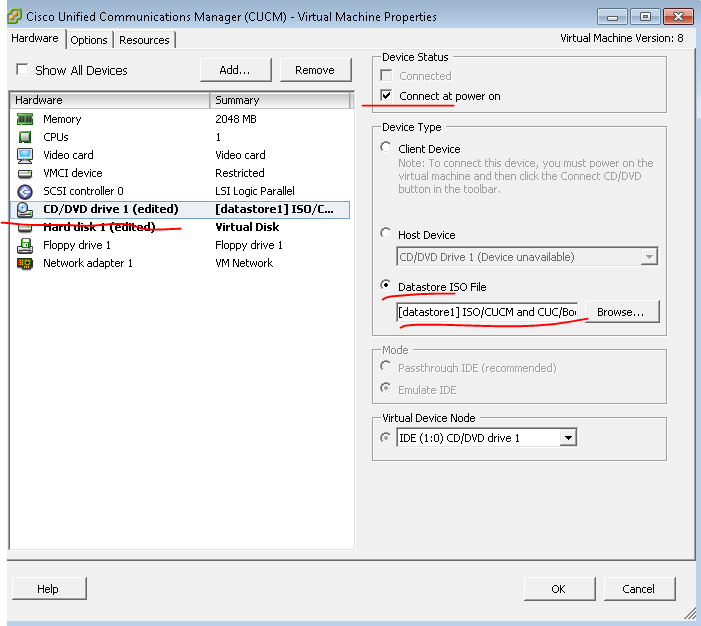This screenshot has width=701, height=626.
Task: Enable Show All Devices checkbox
Action: click(x=22, y=70)
